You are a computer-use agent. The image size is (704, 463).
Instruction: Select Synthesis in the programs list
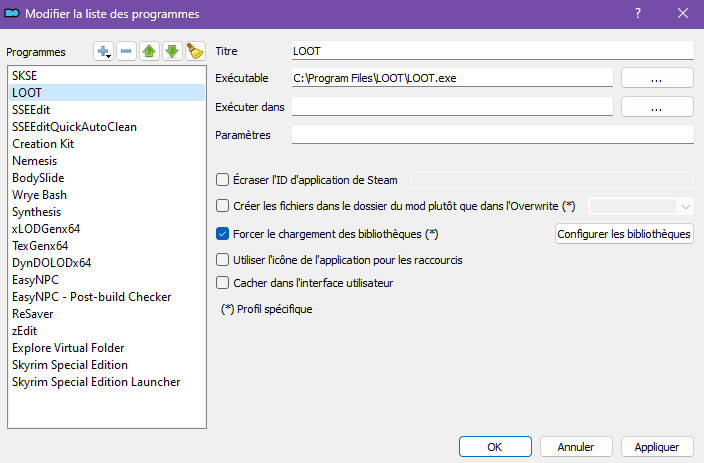point(107,212)
